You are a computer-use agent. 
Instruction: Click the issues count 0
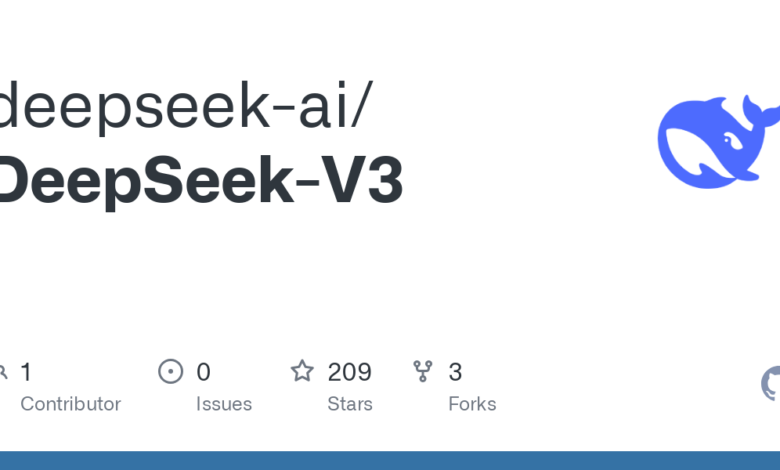click(x=203, y=372)
